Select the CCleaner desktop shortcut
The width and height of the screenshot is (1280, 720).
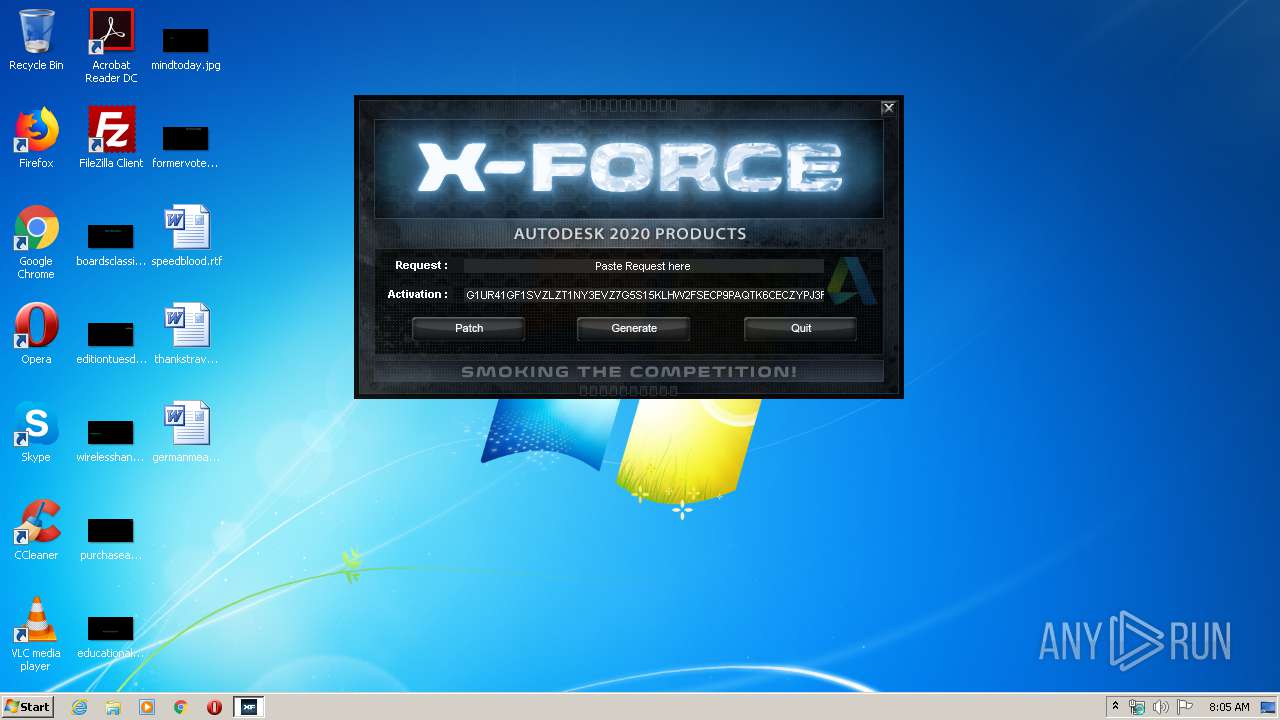coord(36,530)
